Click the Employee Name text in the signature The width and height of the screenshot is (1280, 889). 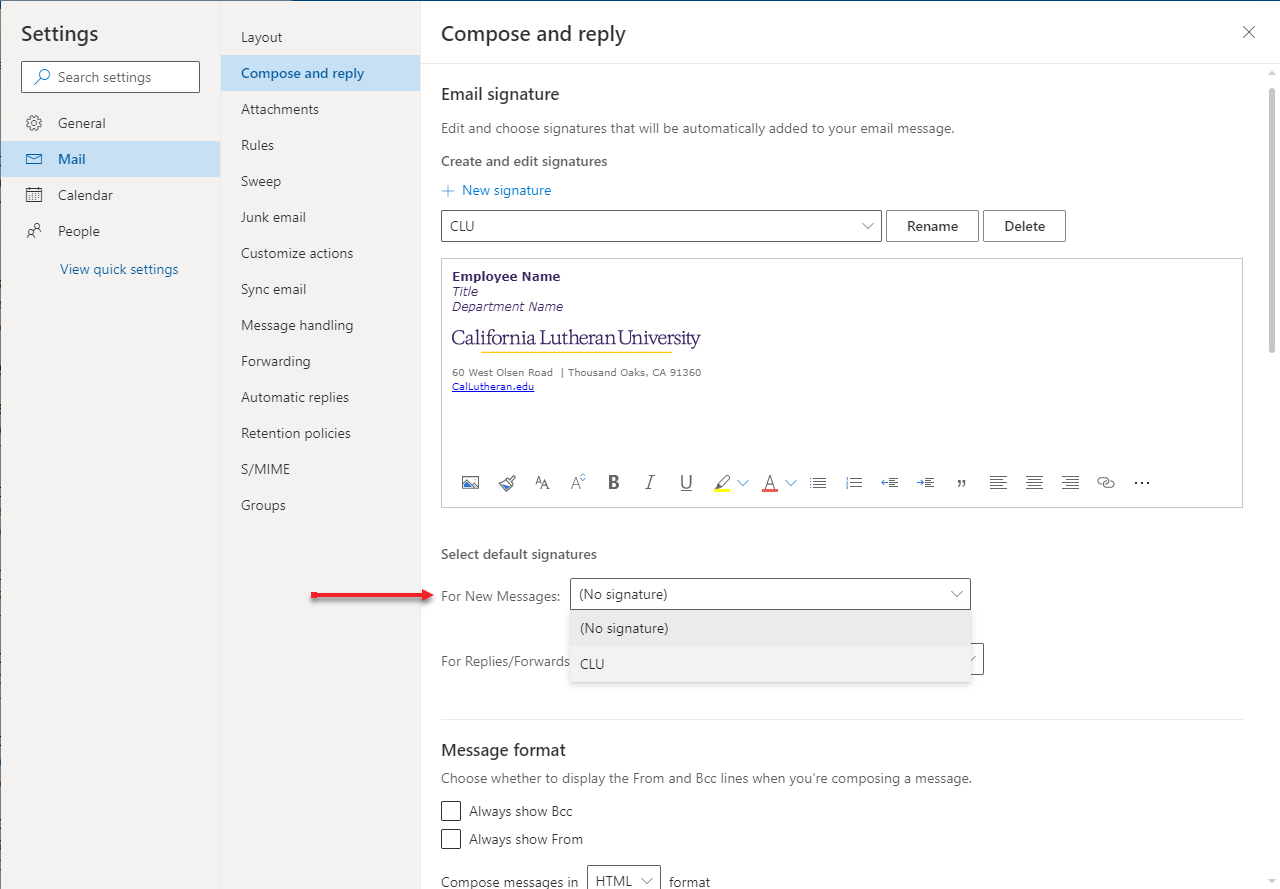[x=506, y=276]
